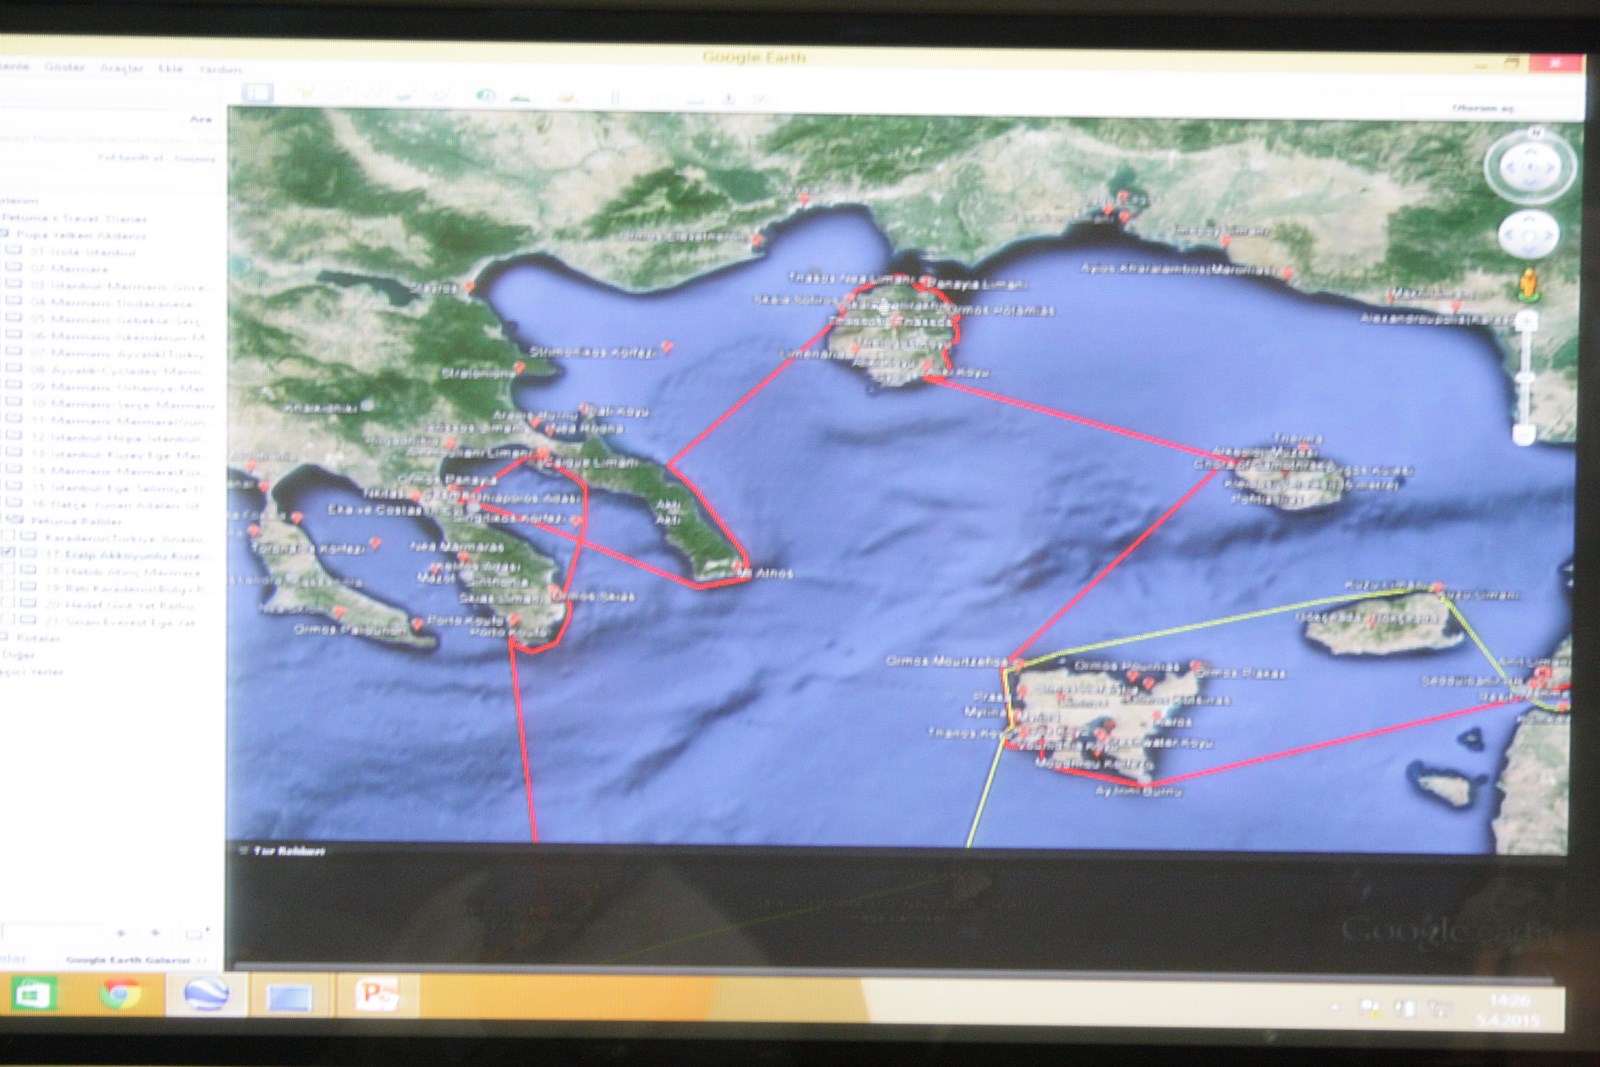This screenshot has width=1600, height=1067.
Task: Click the View in Google Maps icon
Action: (762, 97)
